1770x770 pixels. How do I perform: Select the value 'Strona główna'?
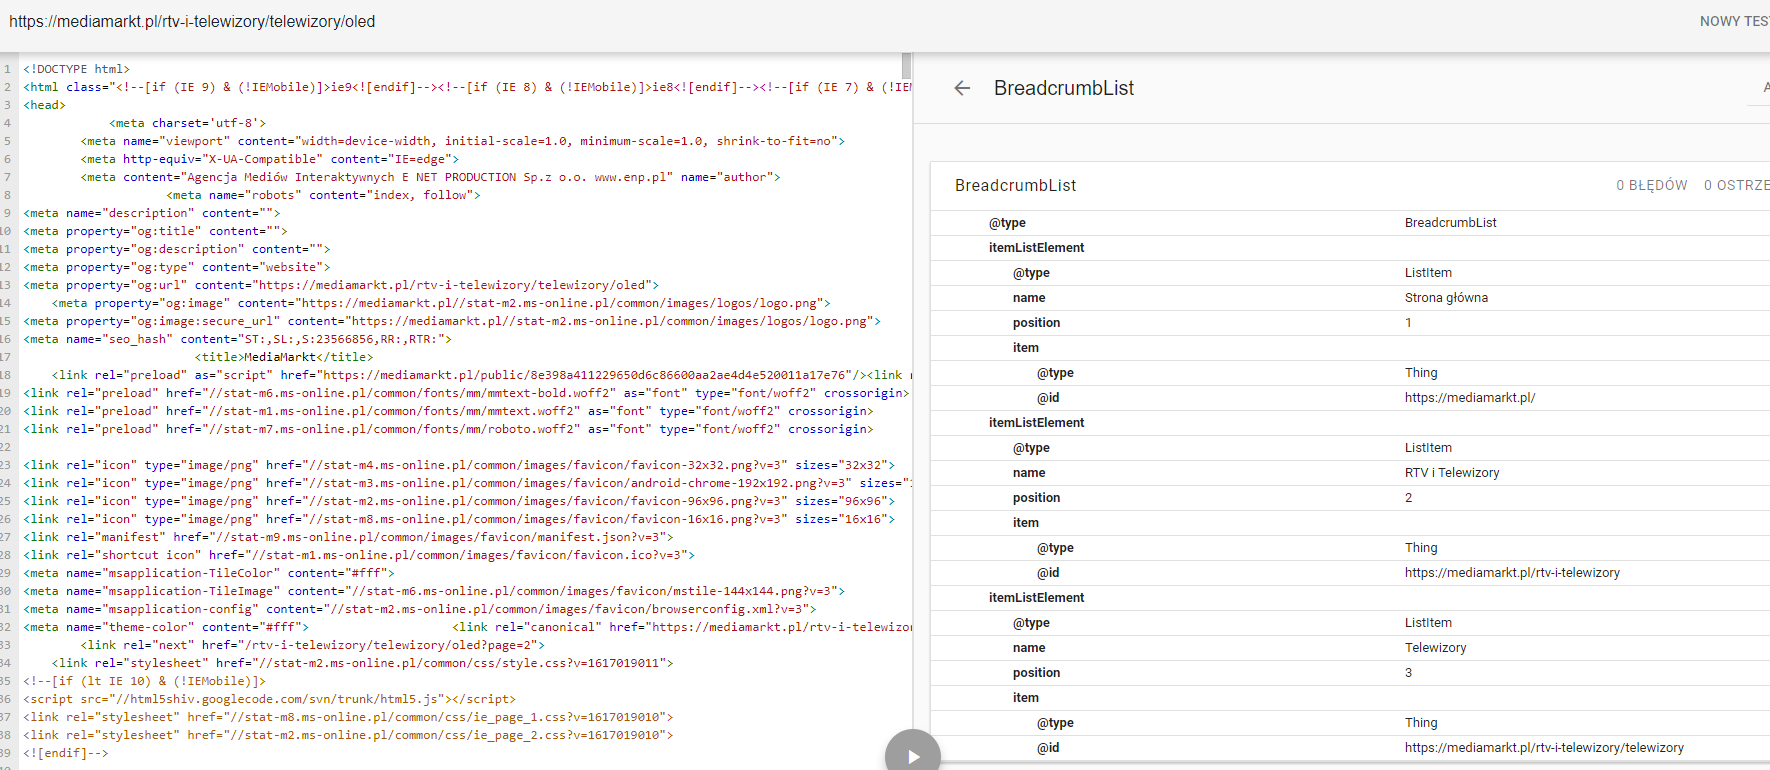[1446, 298]
